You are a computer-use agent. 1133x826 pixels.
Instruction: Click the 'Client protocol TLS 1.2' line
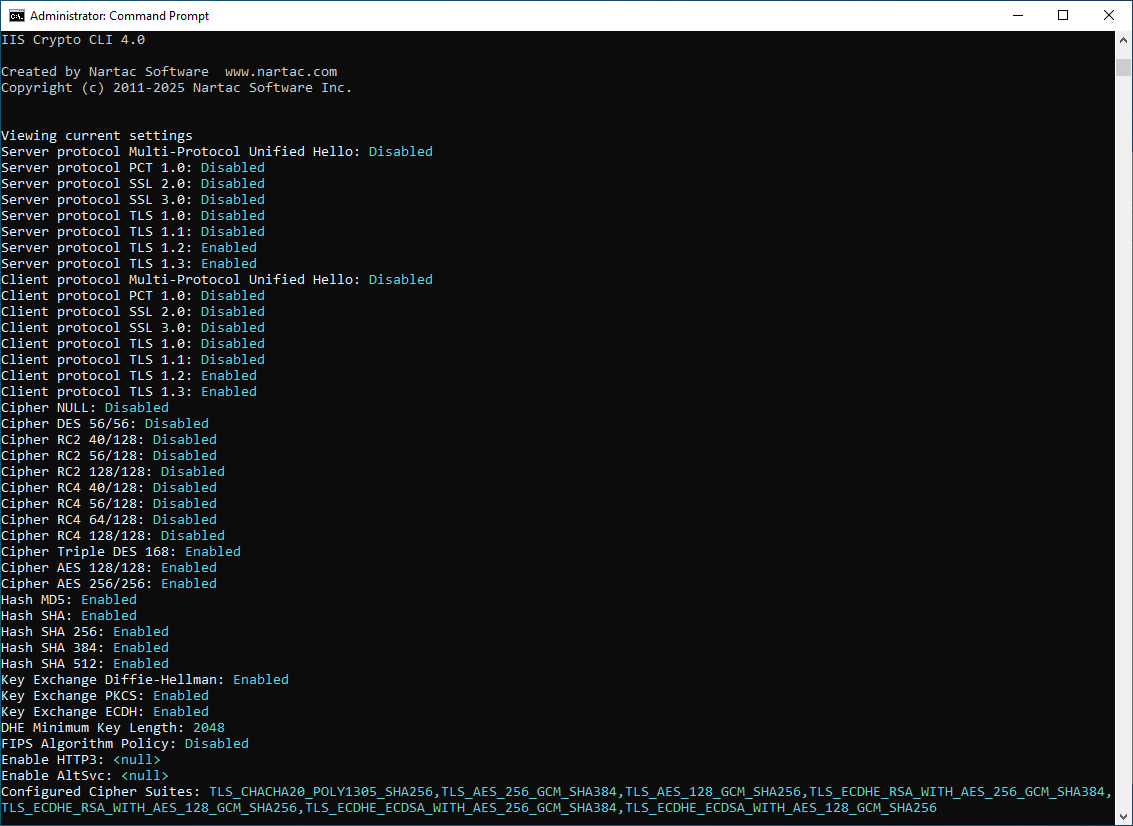[x=129, y=376]
